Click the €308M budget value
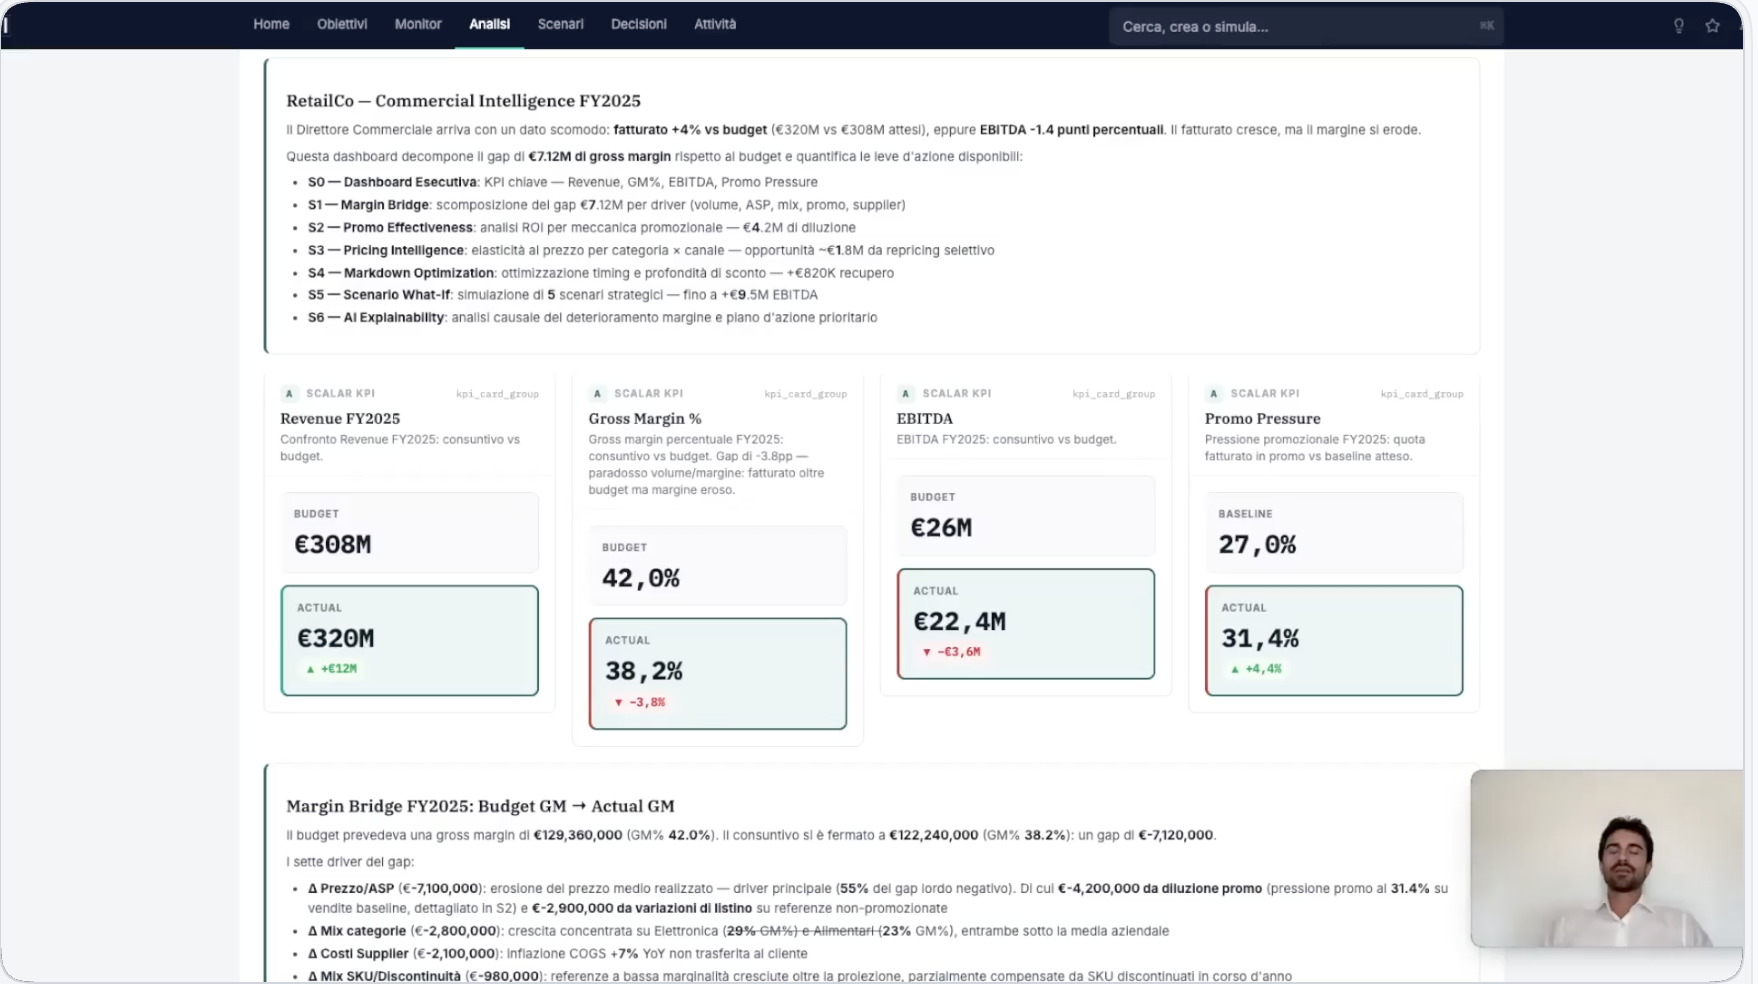This screenshot has height=984, width=1758. pos(332,545)
